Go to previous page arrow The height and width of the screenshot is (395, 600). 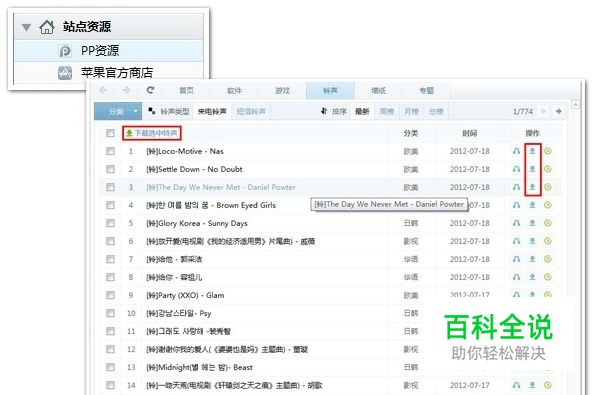[x=543, y=111]
